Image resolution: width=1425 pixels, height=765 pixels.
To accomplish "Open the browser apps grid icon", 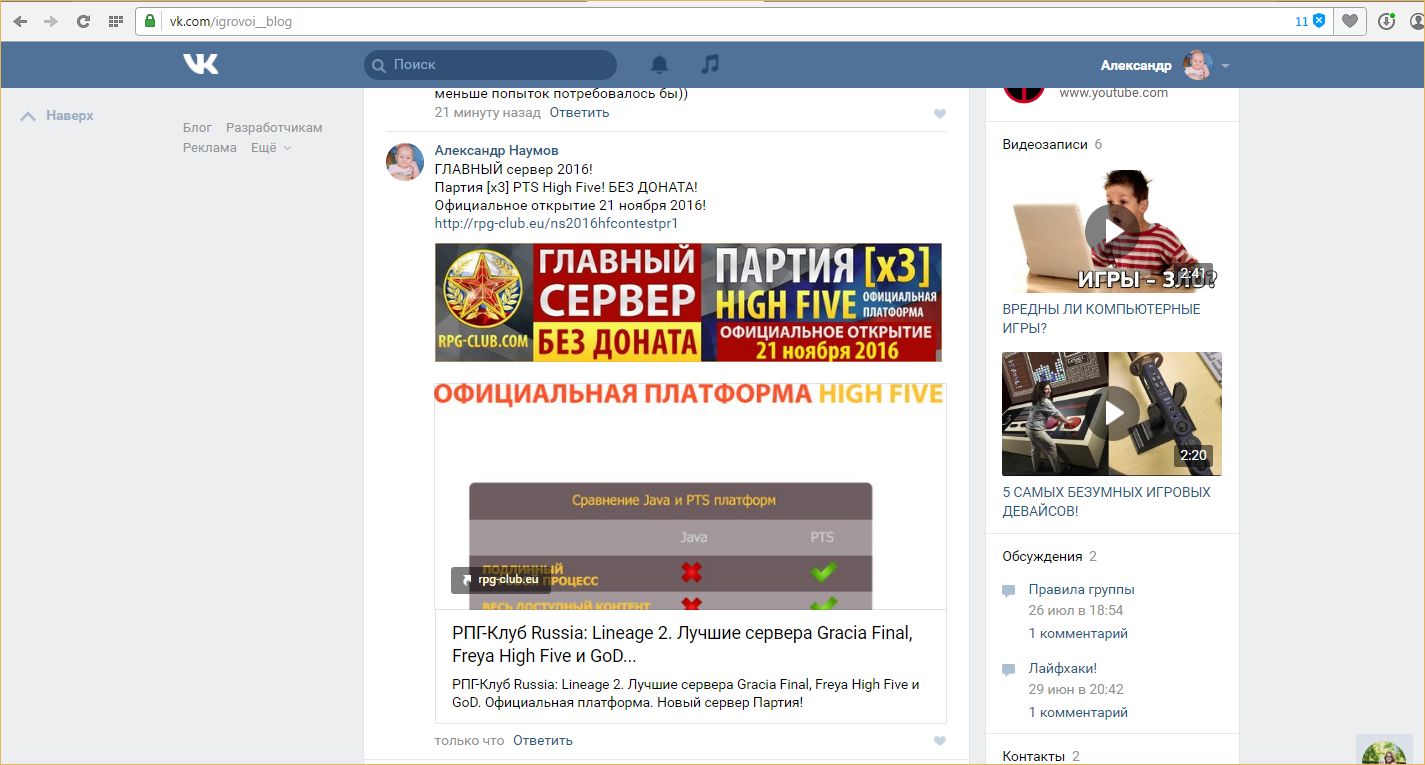I will 116,21.
